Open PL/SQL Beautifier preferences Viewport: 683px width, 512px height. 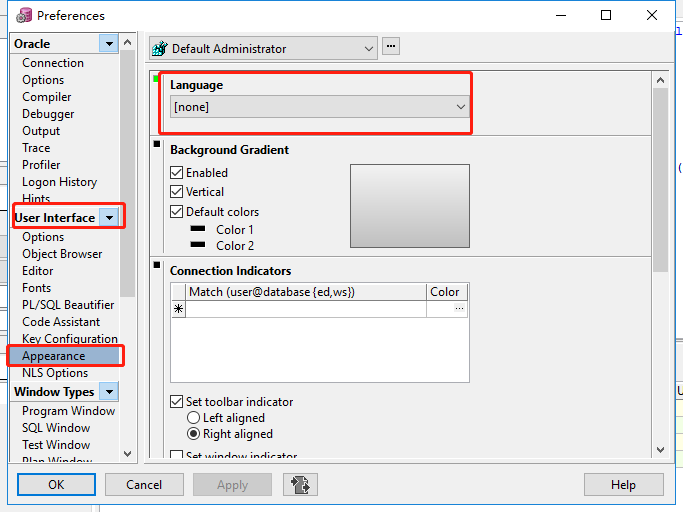point(68,305)
